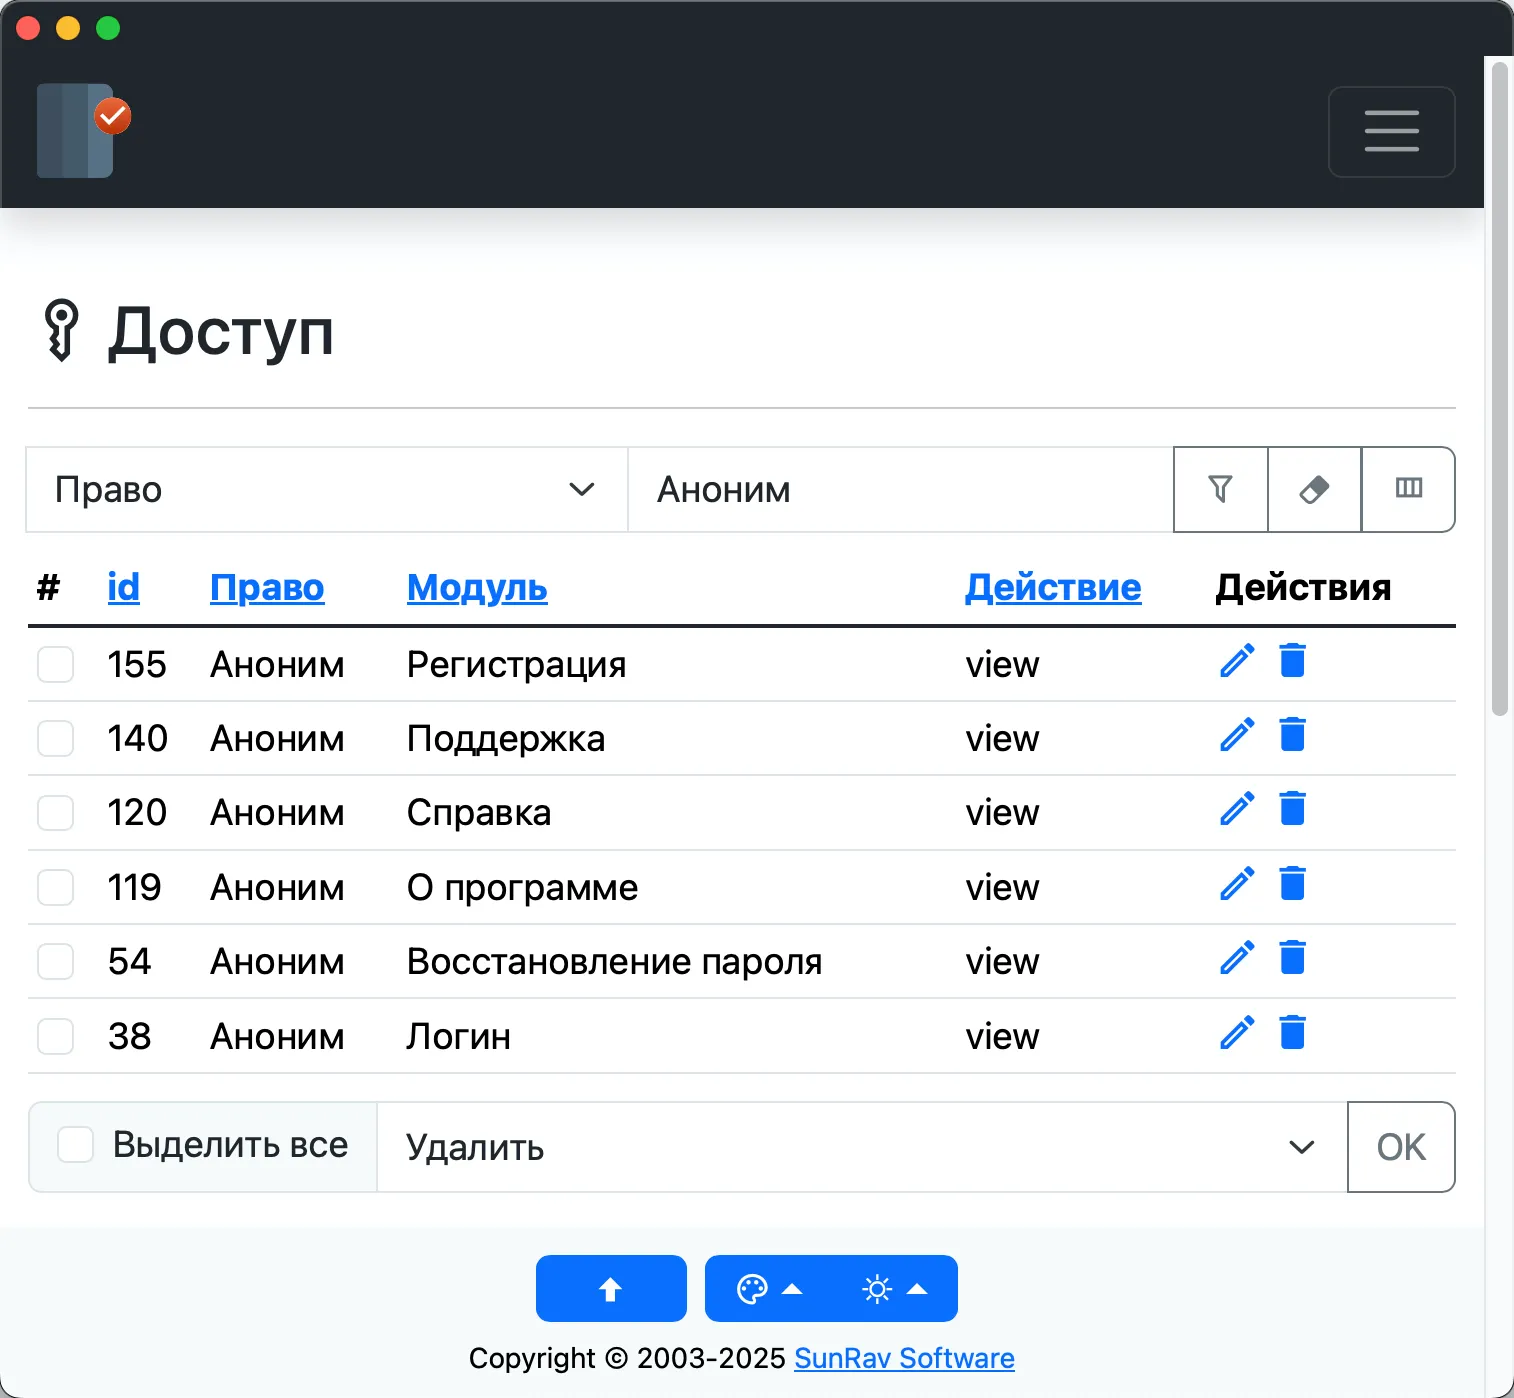Open the sun light-mode switcher
Image resolution: width=1514 pixels, height=1398 pixels.
tap(877, 1289)
